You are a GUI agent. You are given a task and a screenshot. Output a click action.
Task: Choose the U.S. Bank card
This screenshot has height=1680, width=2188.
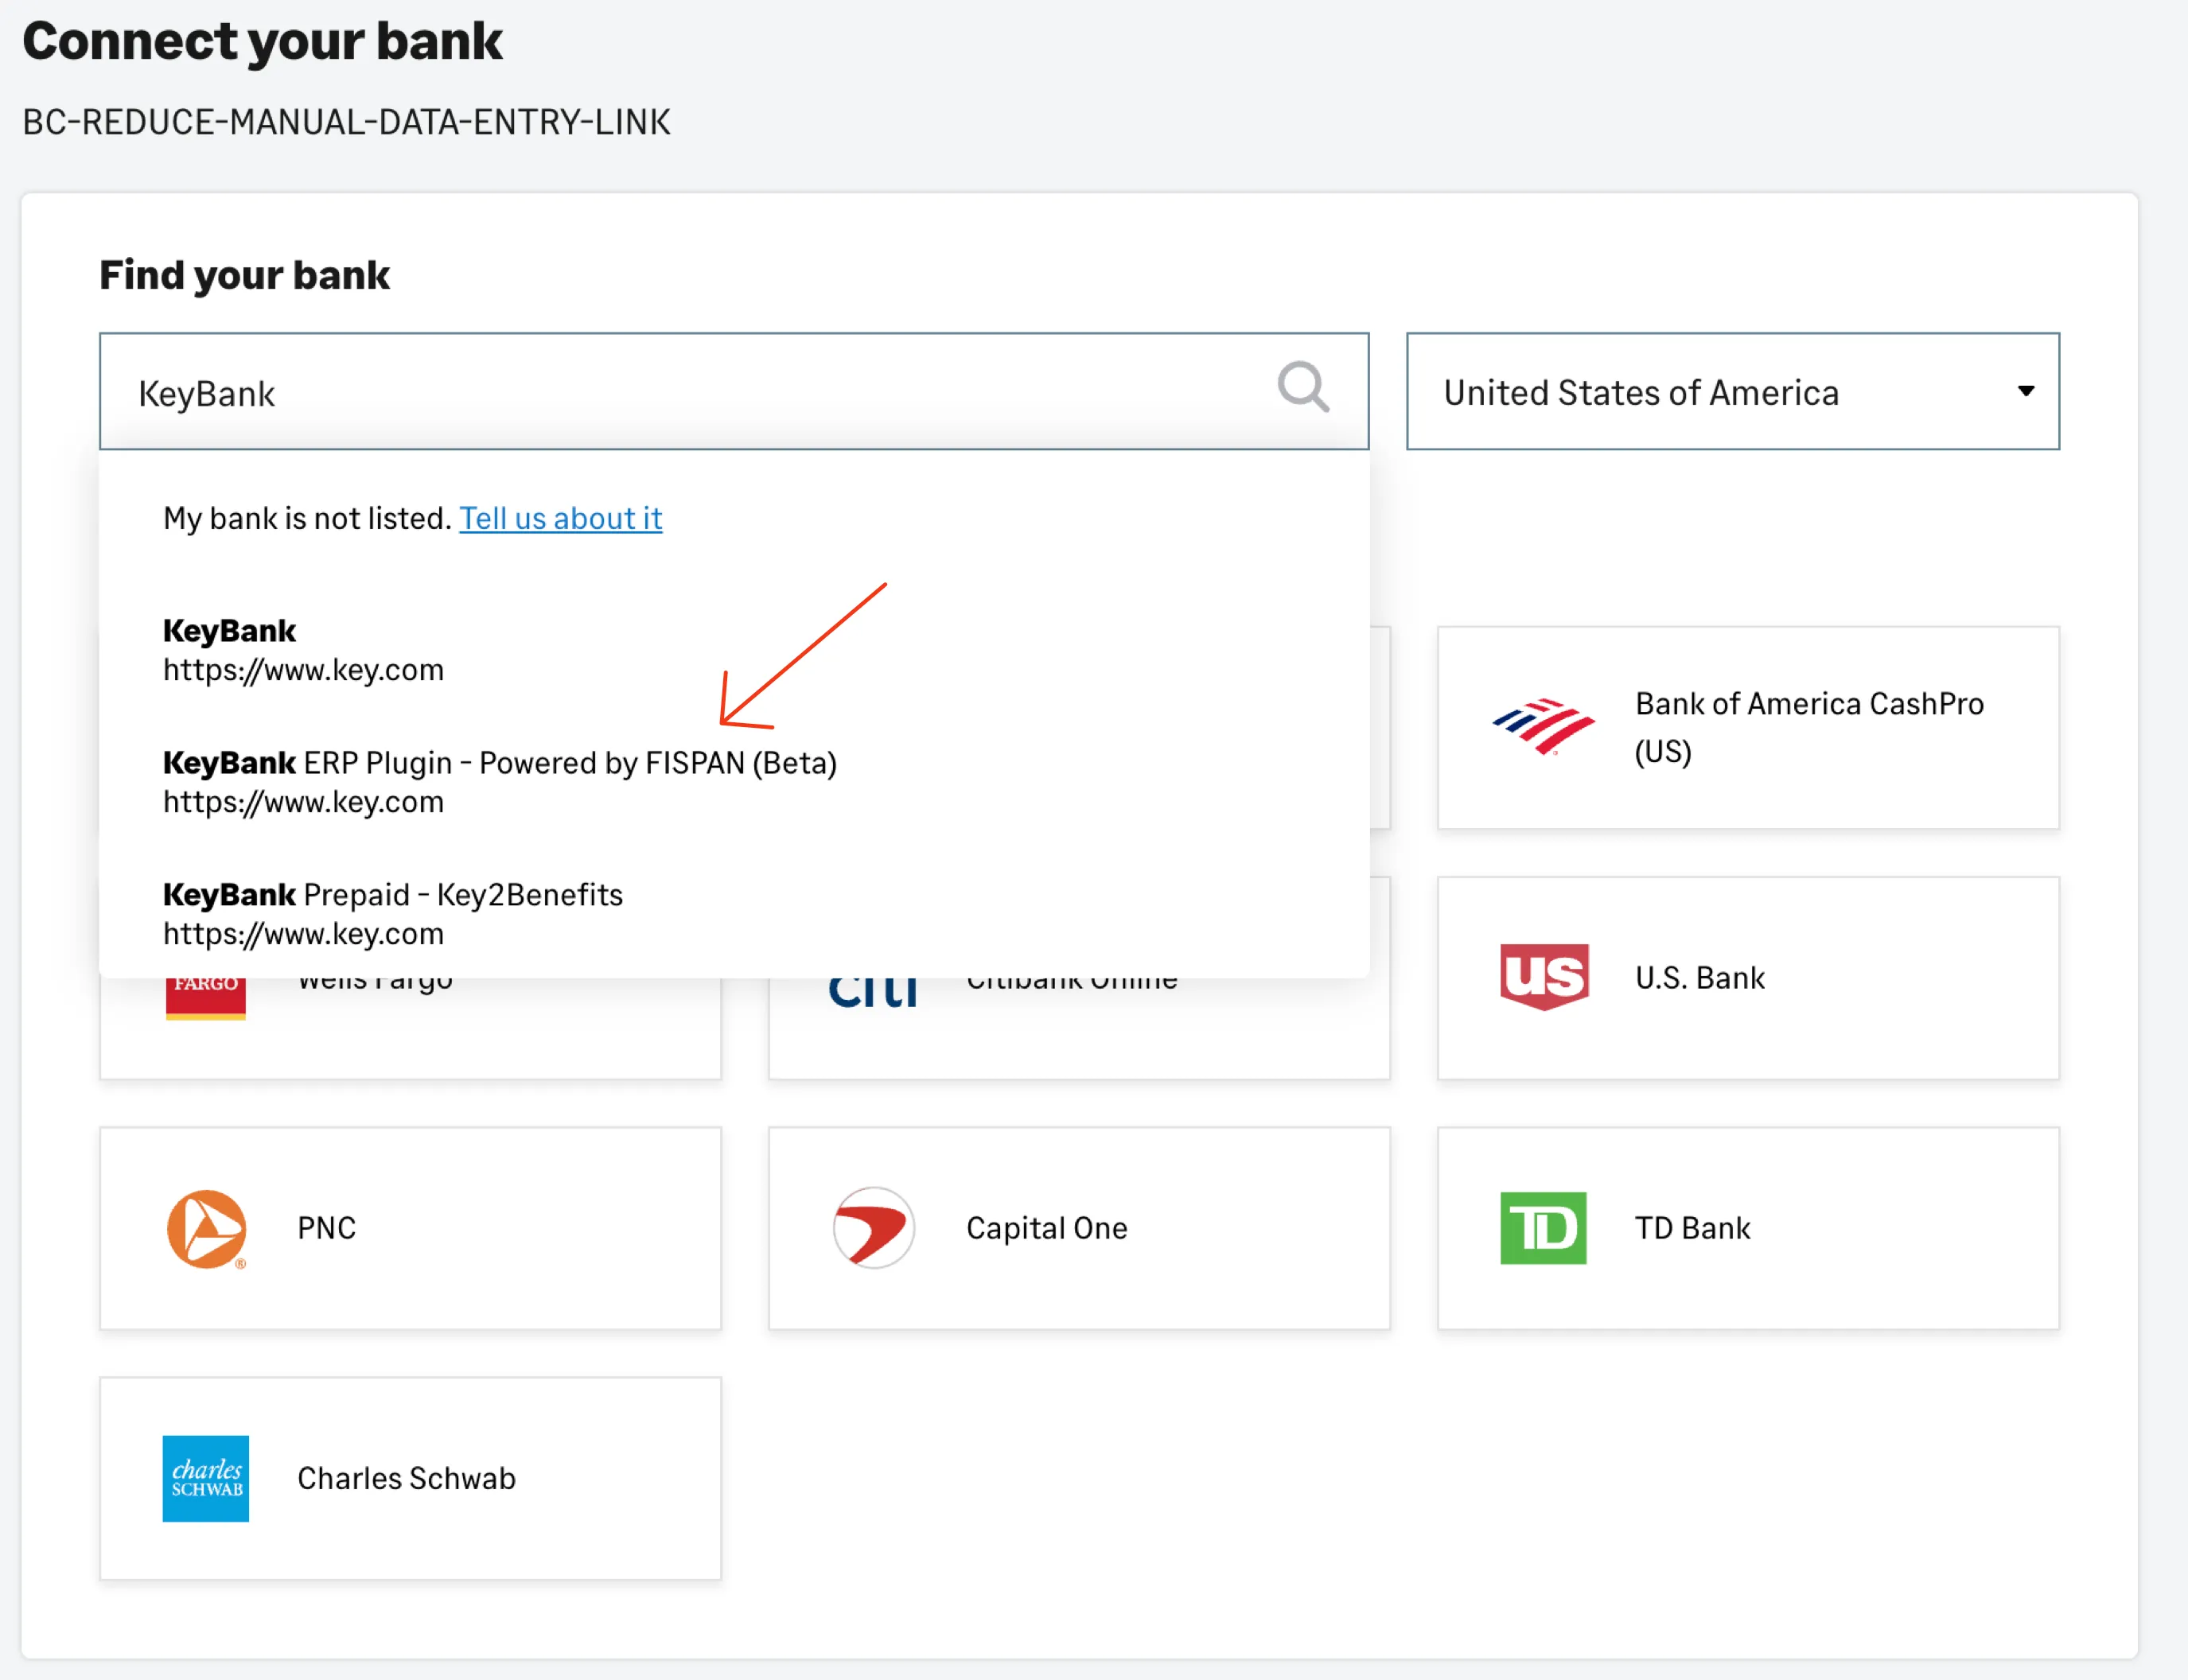tap(1748, 978)
